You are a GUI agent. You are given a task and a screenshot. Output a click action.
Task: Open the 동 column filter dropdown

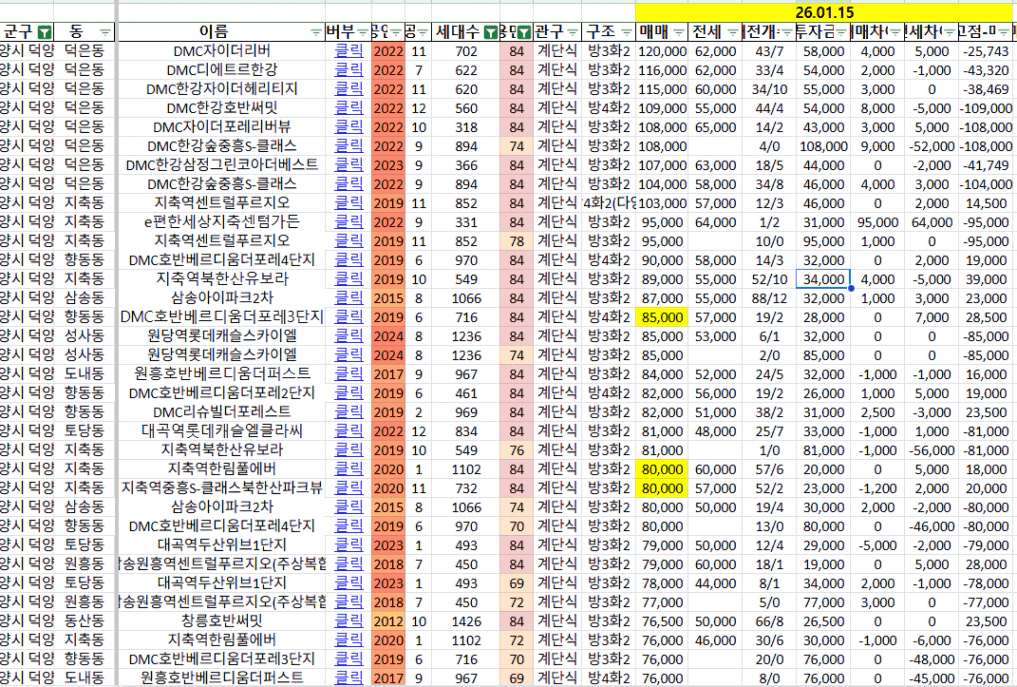pos(105,33)
